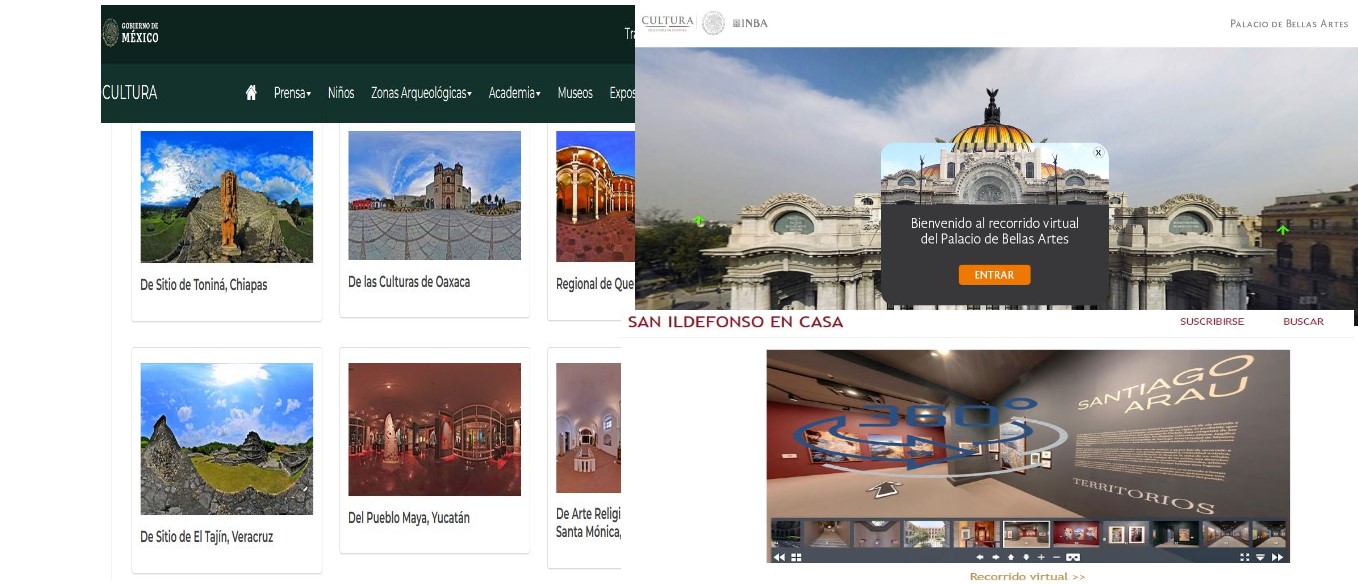Viewport: 1358px width, 585px height.
Task: Tilt view up in San Ildefonso tour
Action: click(x=1010, y=557)
